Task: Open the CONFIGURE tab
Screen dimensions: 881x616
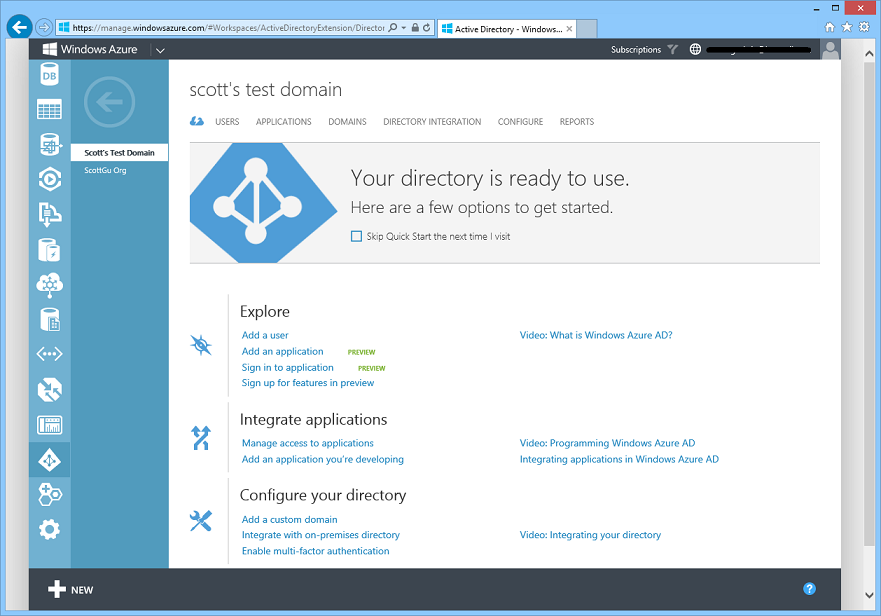Action: click(x=520, y=121)
